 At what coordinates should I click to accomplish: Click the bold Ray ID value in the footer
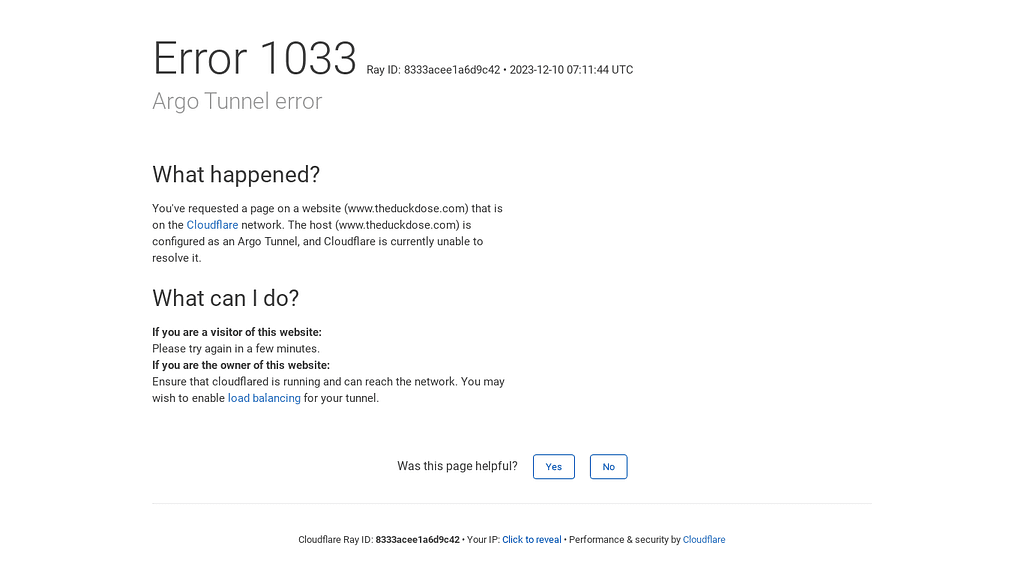(417, 539)
